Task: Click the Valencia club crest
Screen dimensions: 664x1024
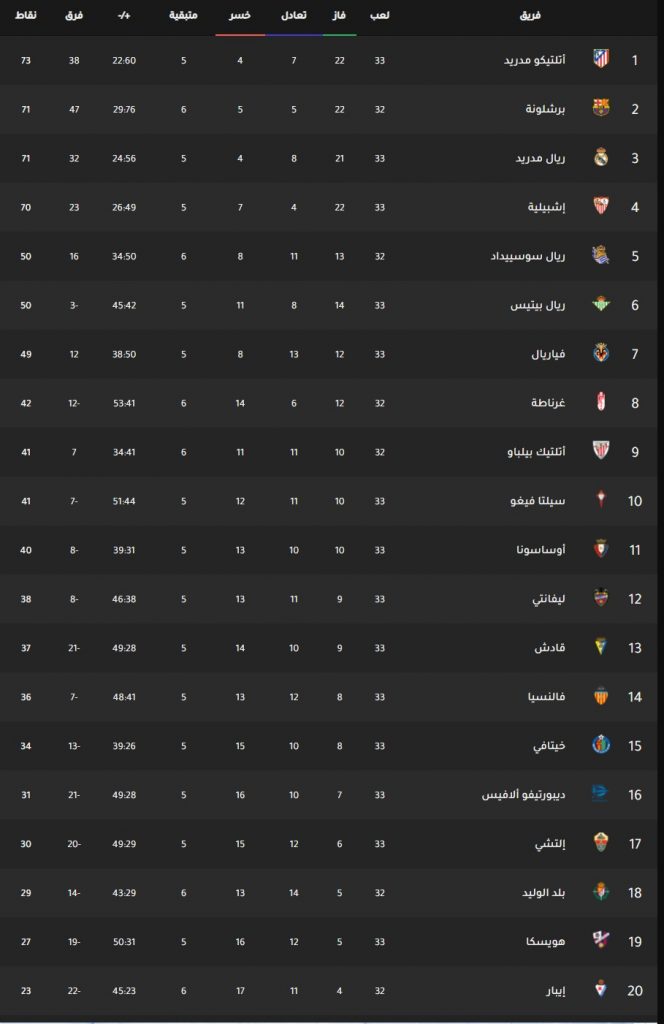Action: [x=601, y=696]
